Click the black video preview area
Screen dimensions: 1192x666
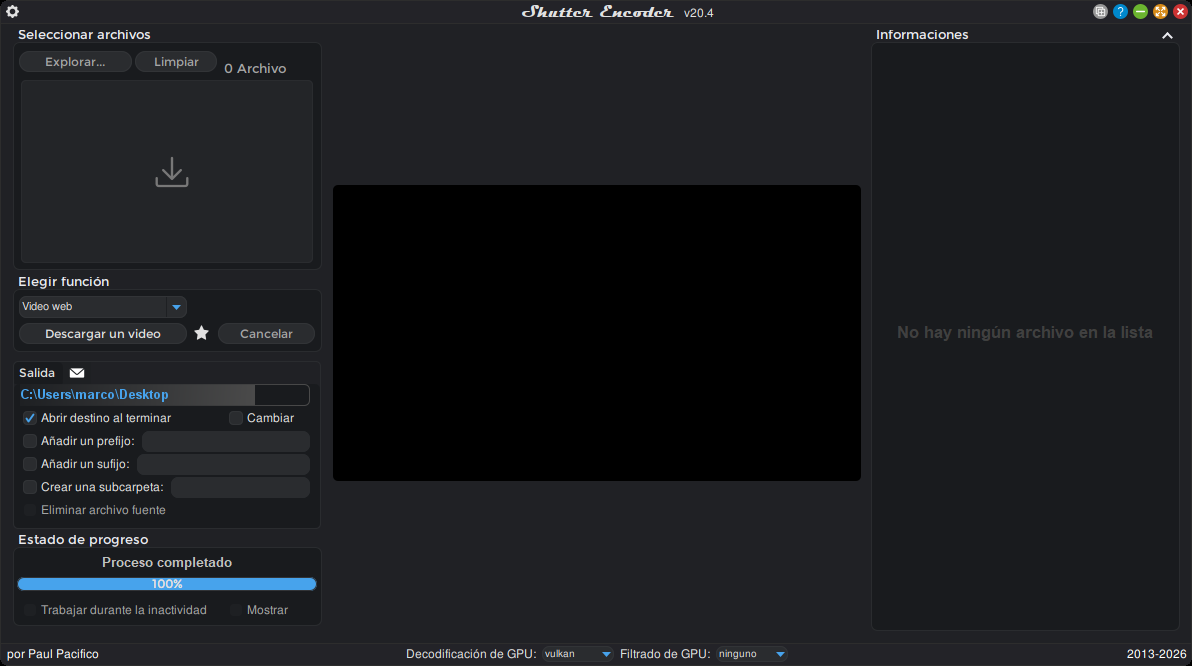click(x=597, y=332)
